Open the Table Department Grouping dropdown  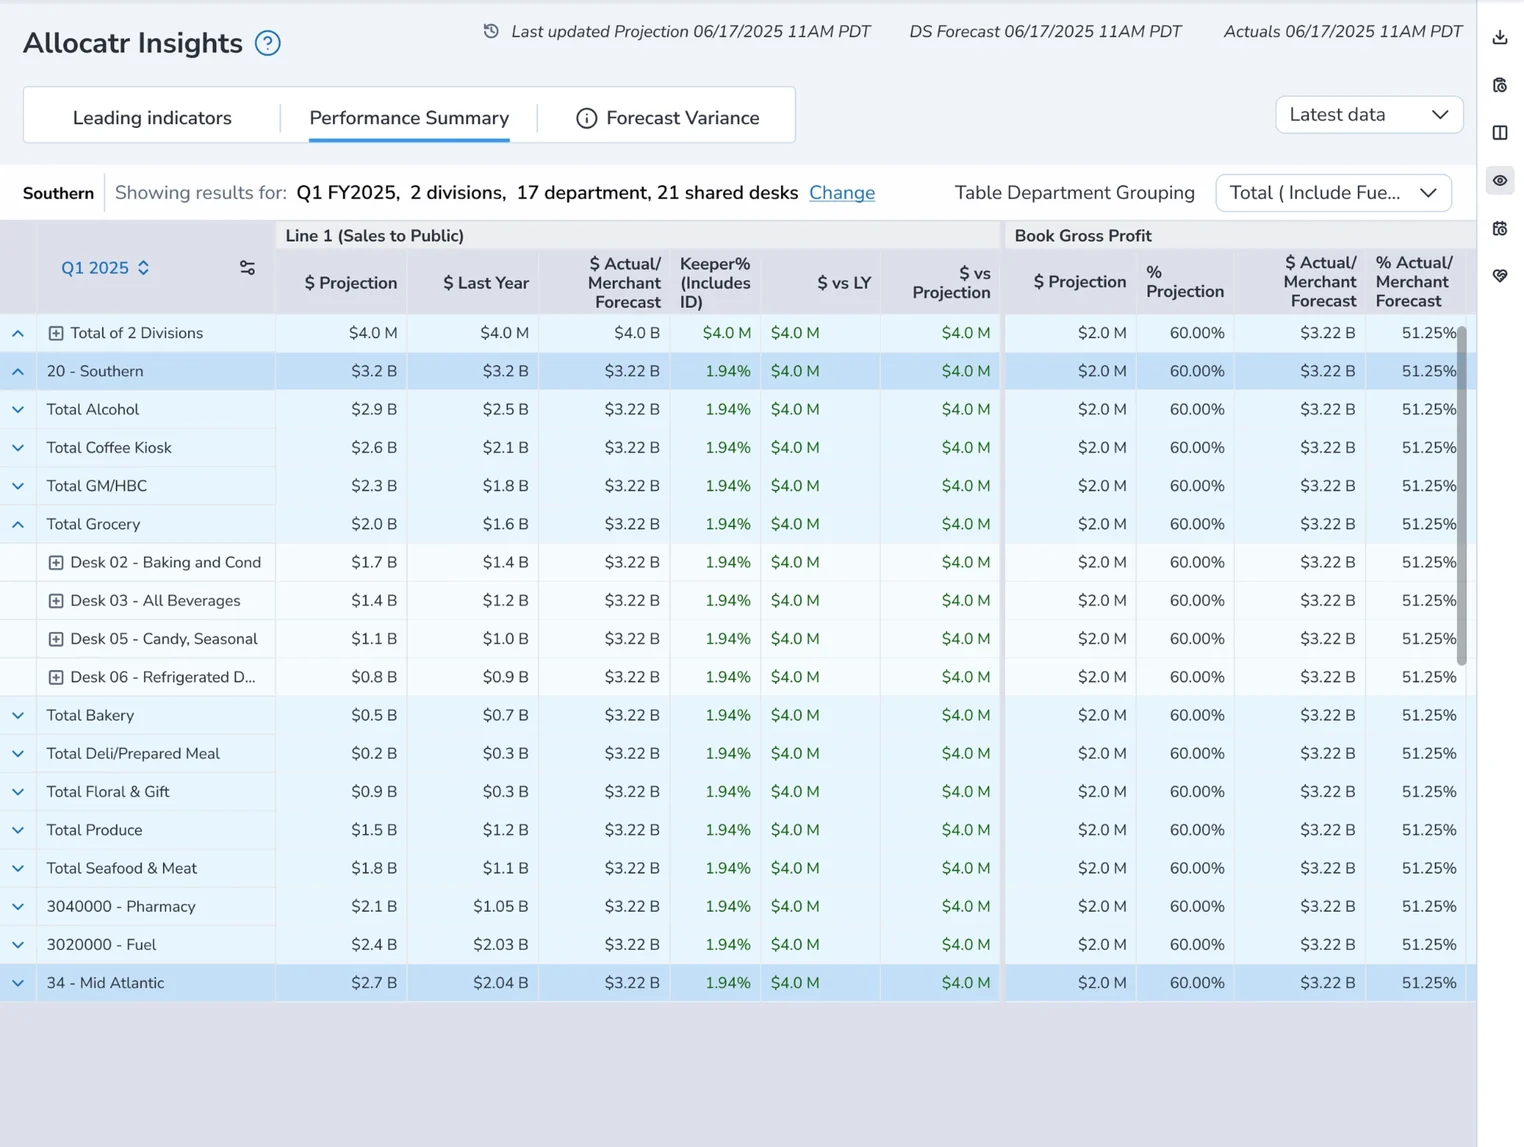(1333, 193)
